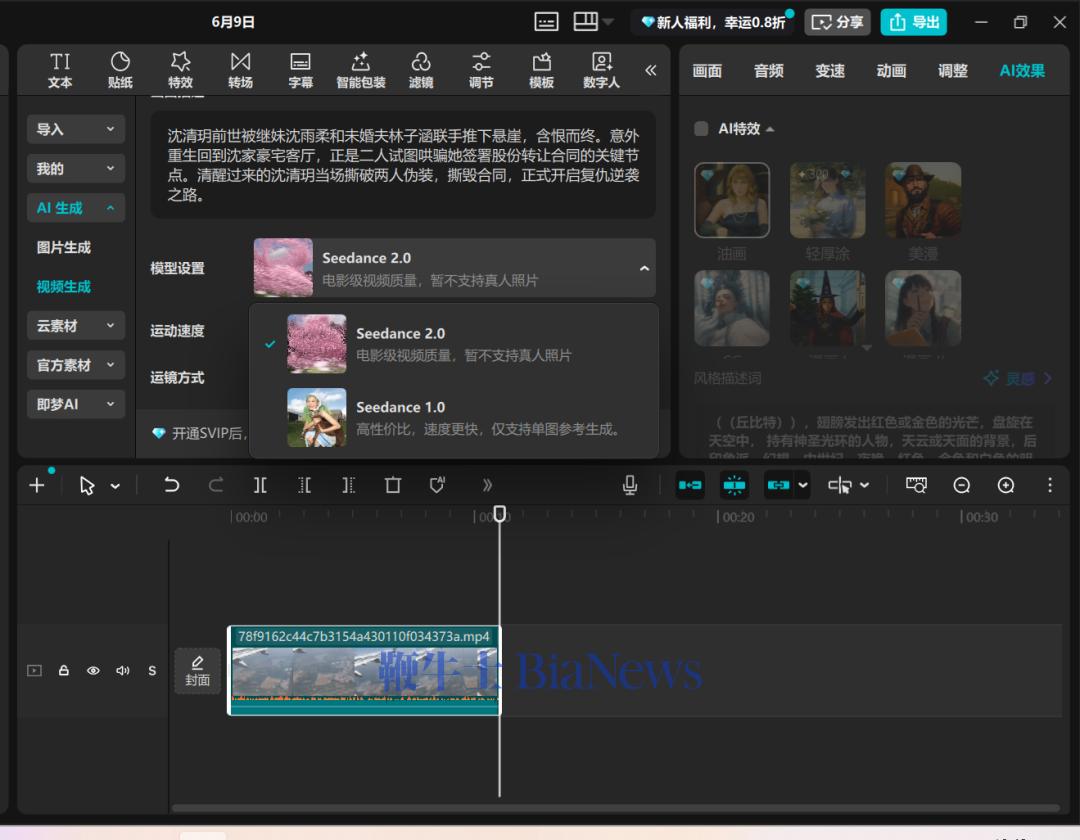This screenshot has height=840, width=1080.
Task: Choose Seedance 2.0 in dropdown list
Action: [454, 344]
